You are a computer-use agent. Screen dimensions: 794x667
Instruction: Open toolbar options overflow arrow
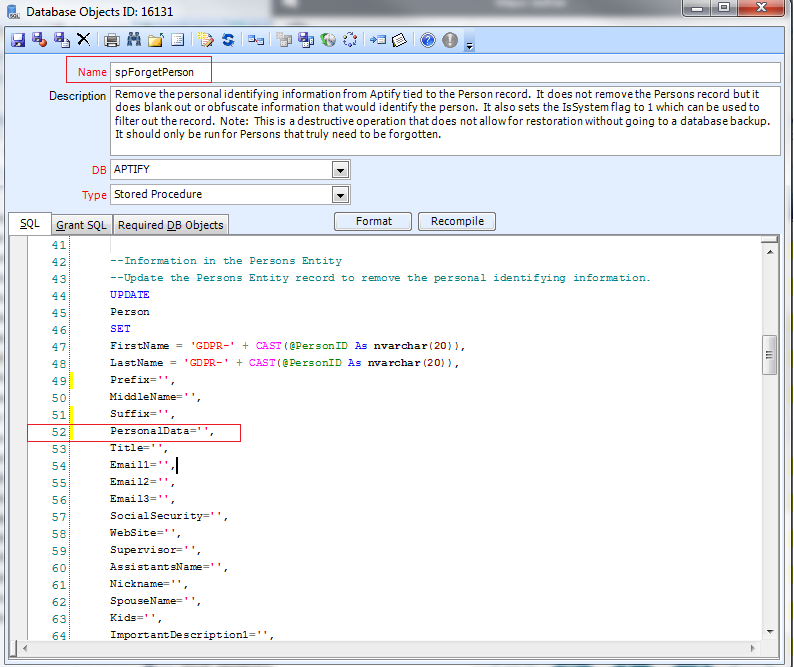(x=469, y=46)
